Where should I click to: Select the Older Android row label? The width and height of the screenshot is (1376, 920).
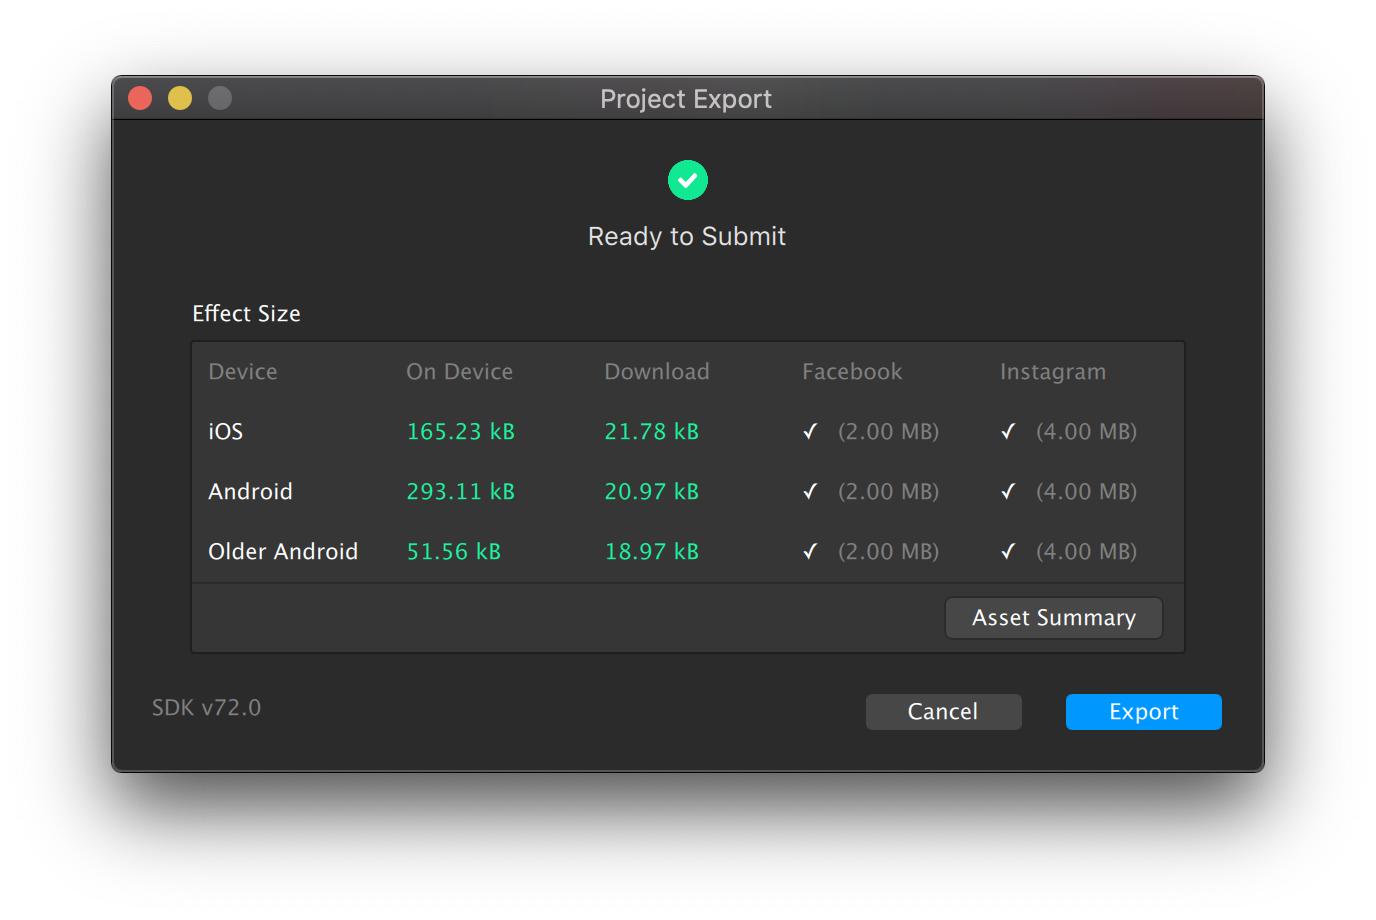283,551
